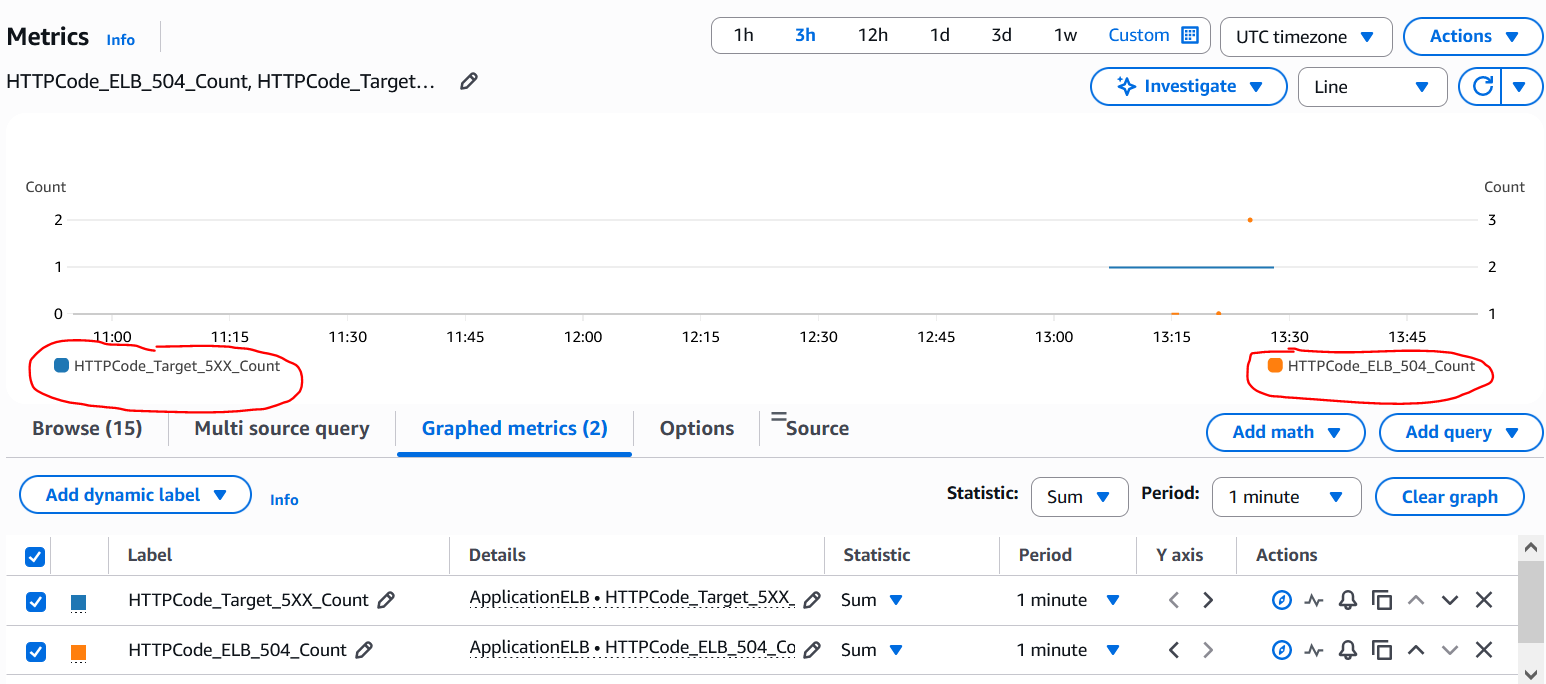Image resolution: width=1546 pixels, height=684 pixels.
Task: Remove HTTPCode_Target_5XX_Count row with X icon
Action: tap(1484, 600)
